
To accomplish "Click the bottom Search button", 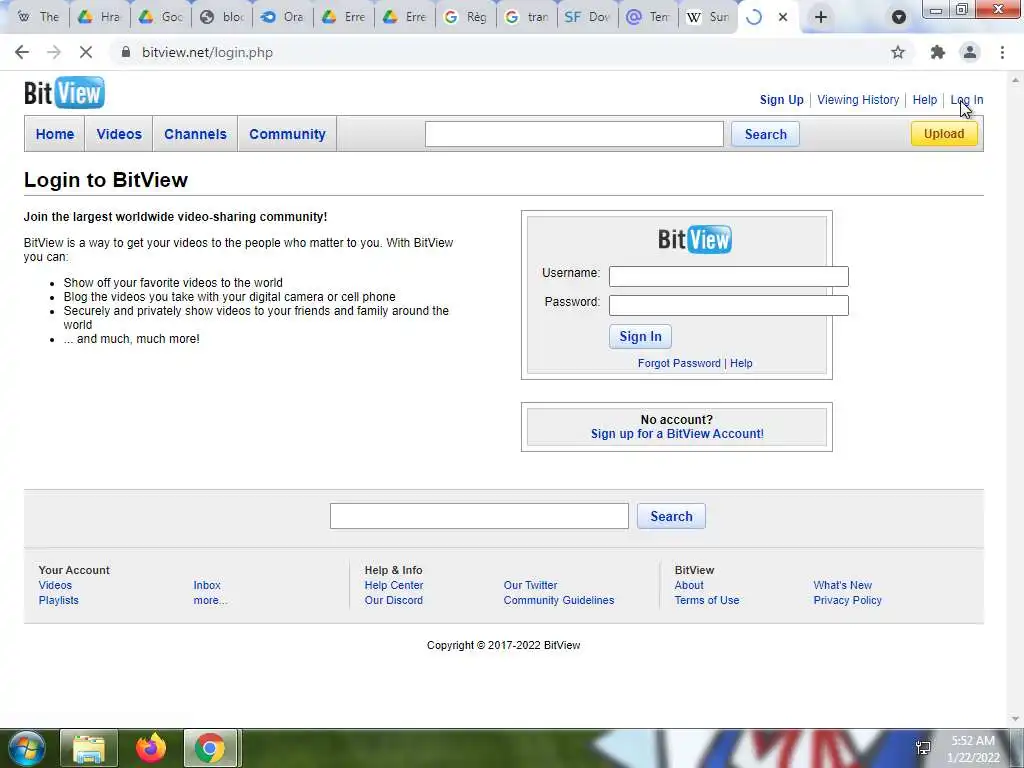I will (x=671, y=516).
